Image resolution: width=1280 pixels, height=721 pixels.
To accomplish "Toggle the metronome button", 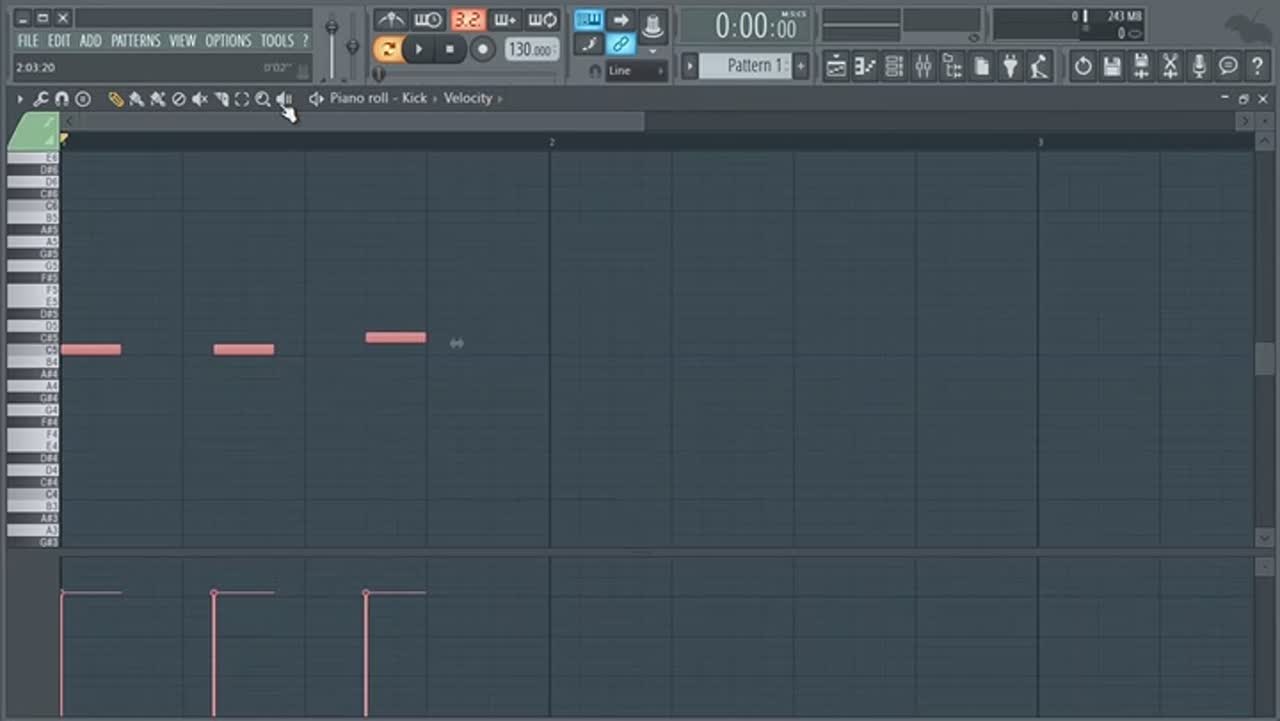I will (x=390, y=21).
